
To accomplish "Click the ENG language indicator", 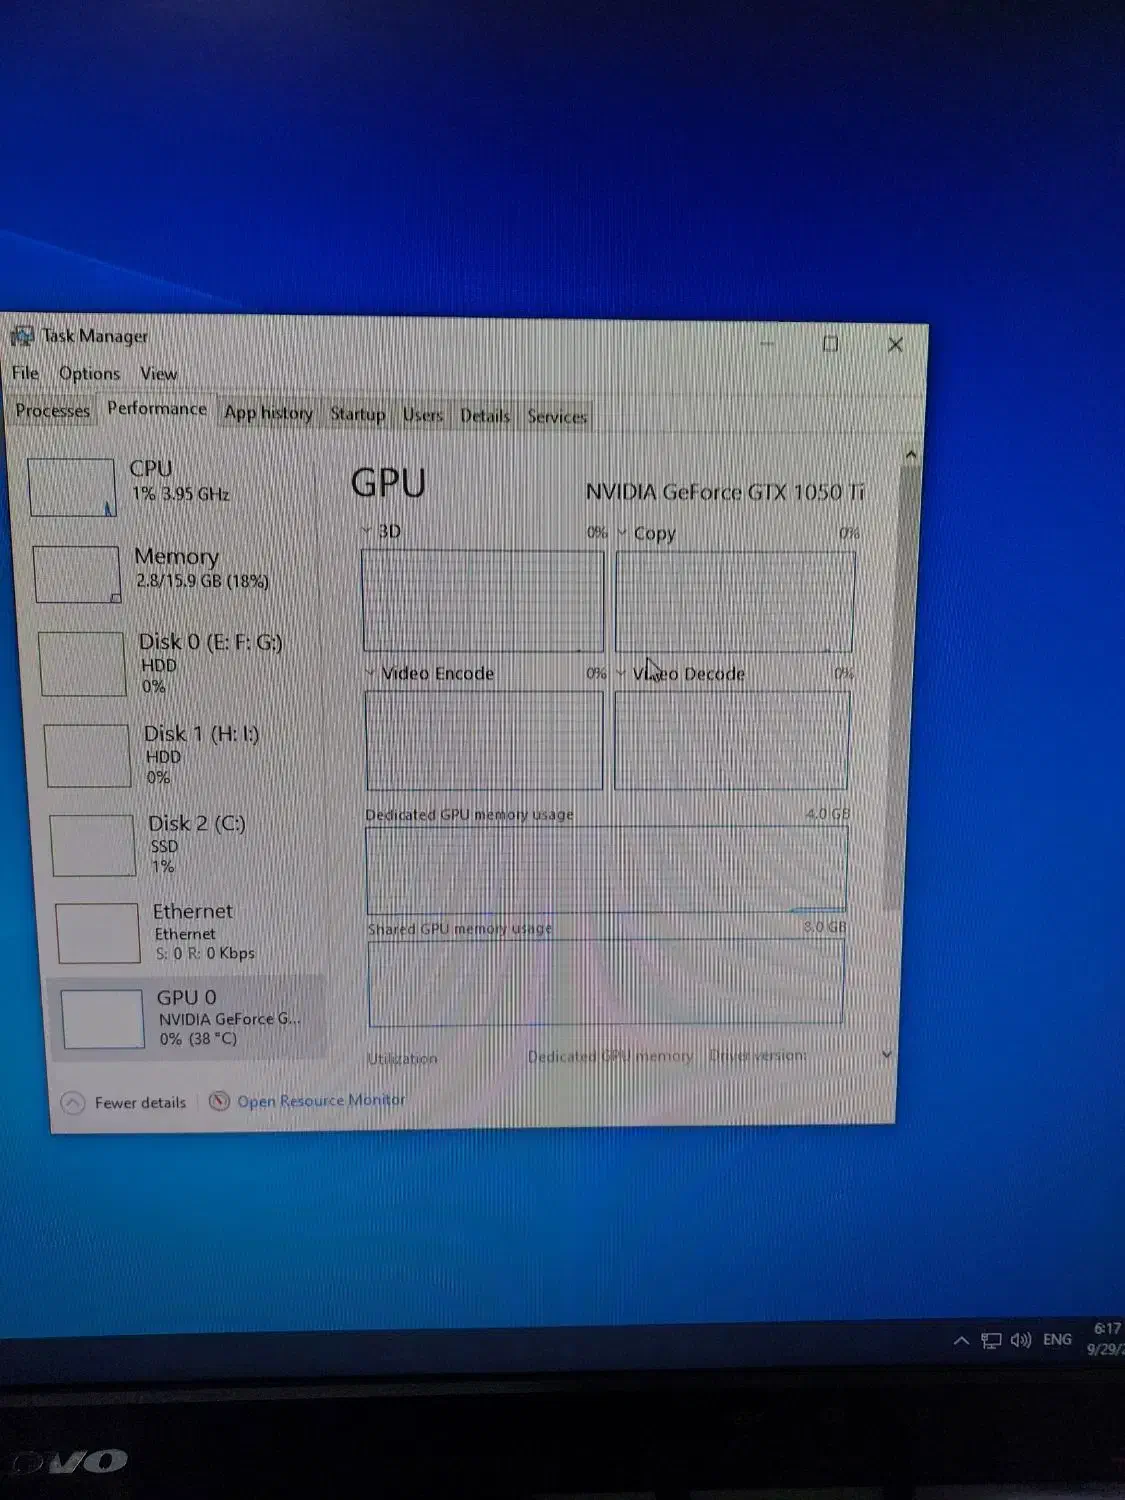I will [1057, 1339].
